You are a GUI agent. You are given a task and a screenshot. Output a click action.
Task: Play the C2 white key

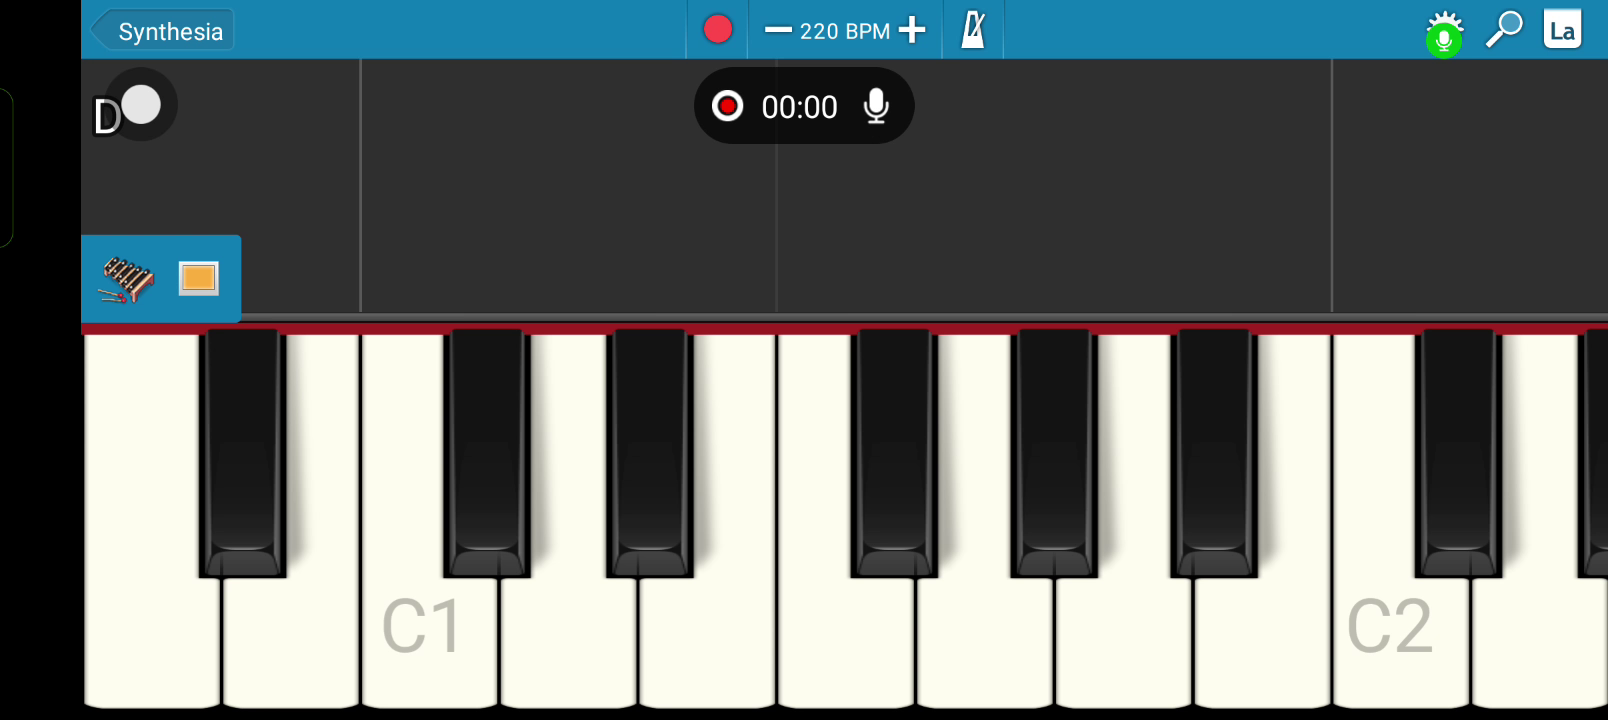click(1400, 640)
